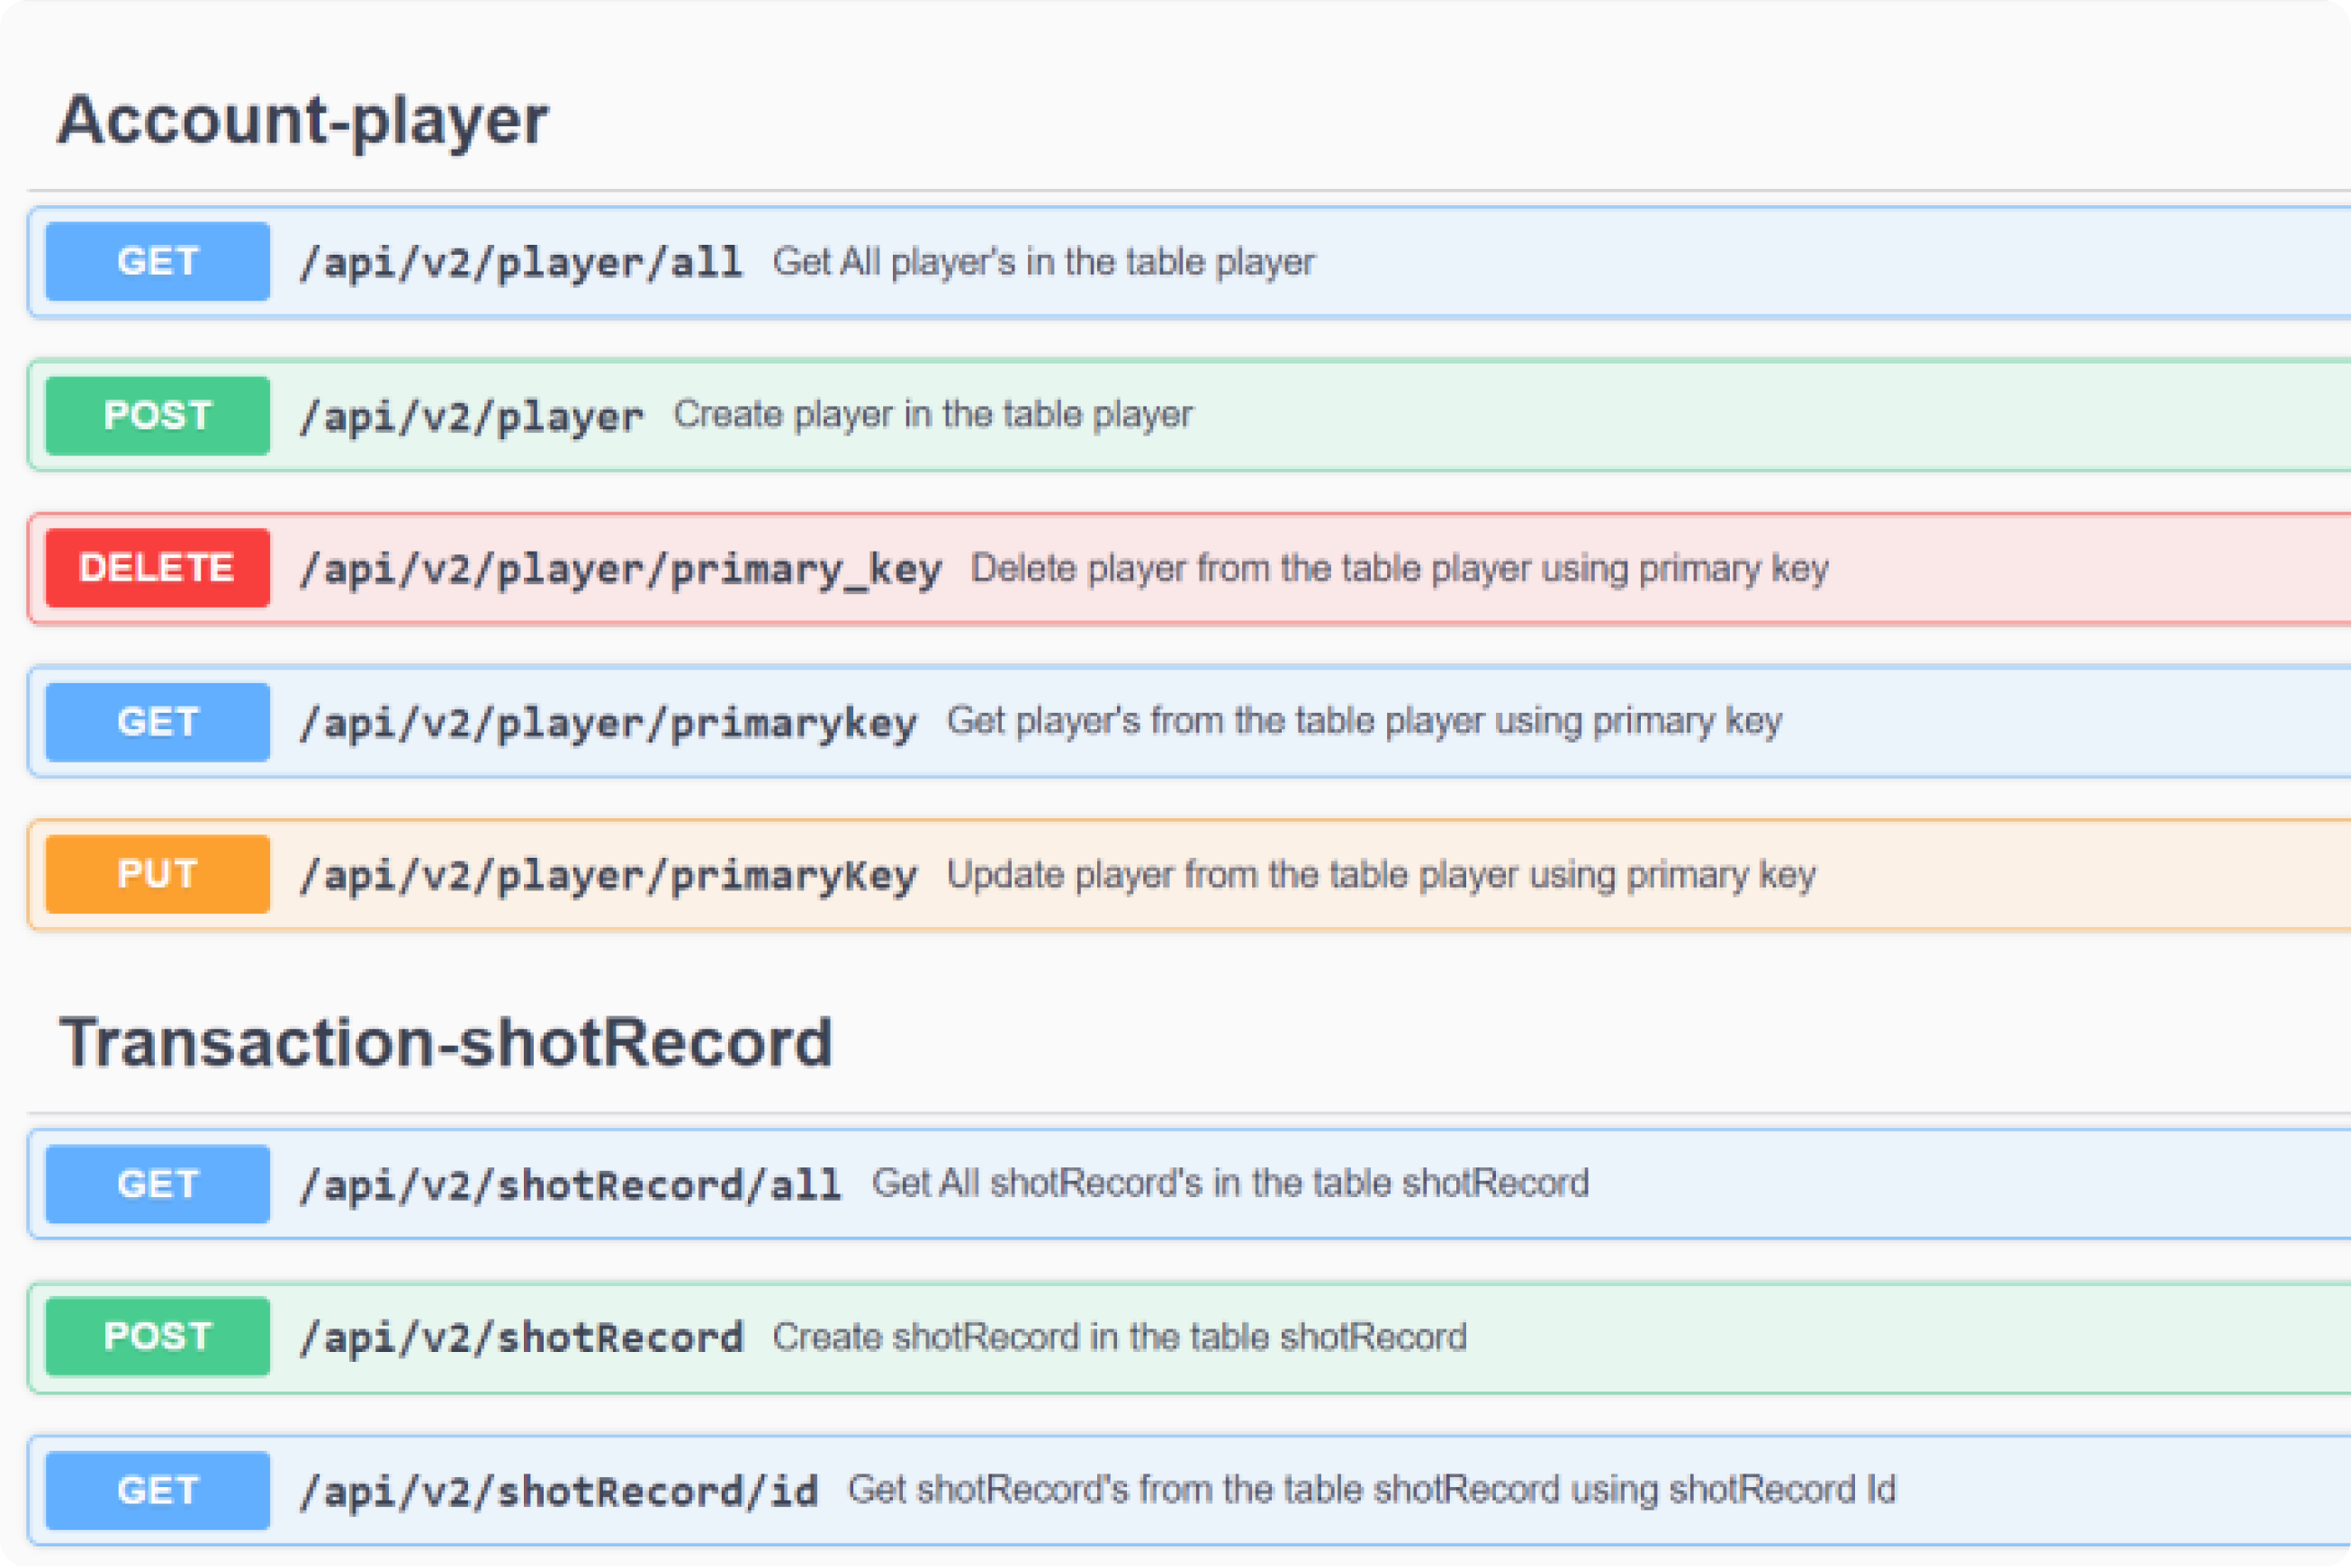The image size is (2351, 1568).
Task: Collapse the Transaction-shotRecord section header
Action: (445, 1043)
